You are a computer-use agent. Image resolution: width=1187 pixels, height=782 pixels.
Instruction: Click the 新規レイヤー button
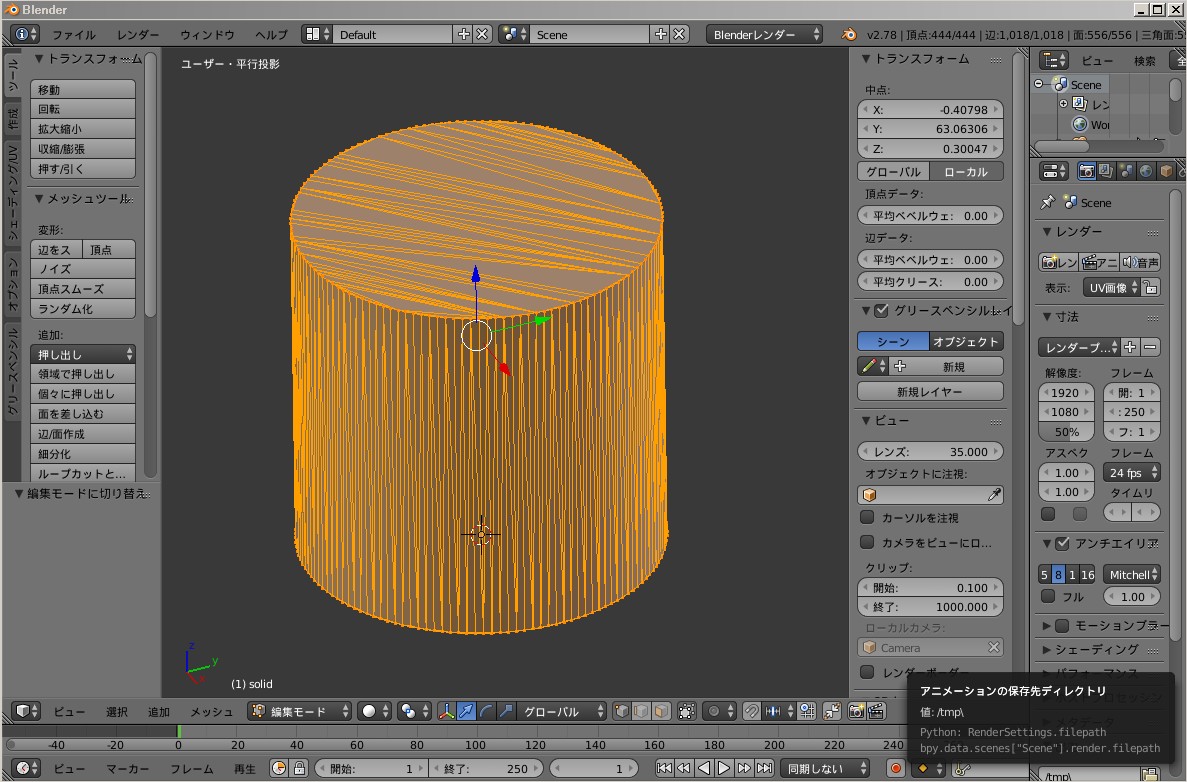coord(930,392)
